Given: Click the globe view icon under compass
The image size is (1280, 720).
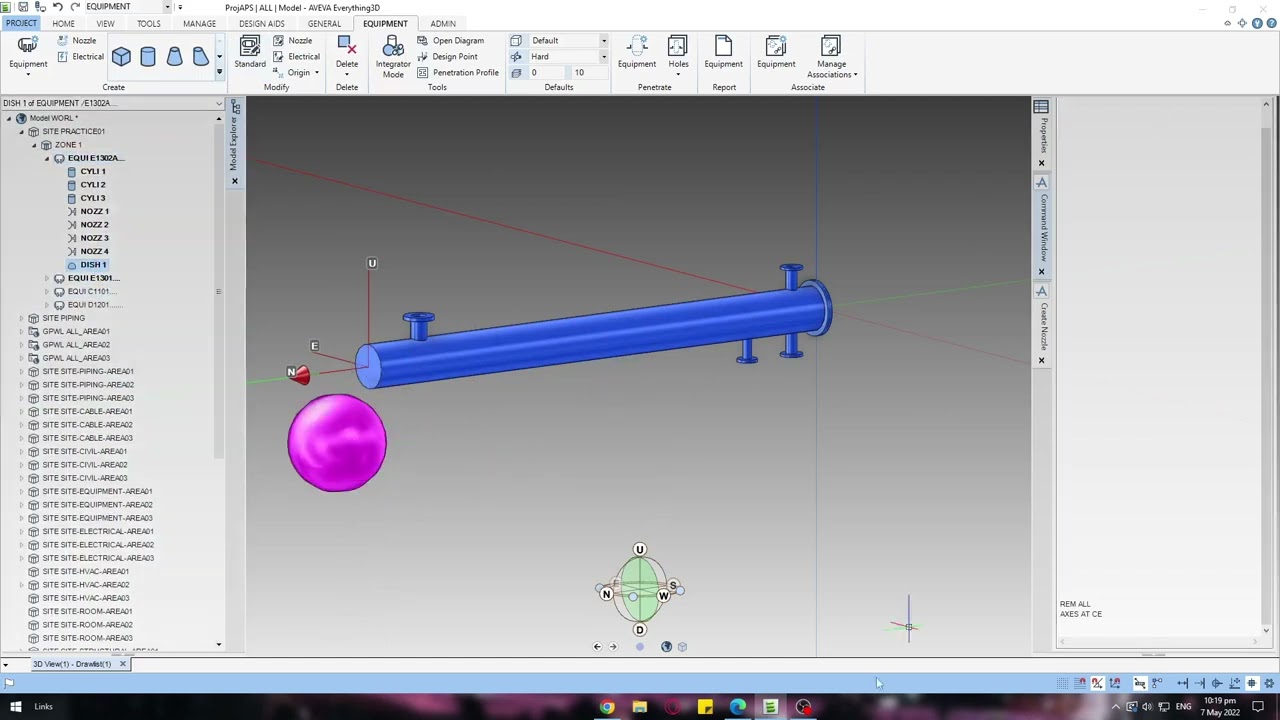Looking at the screenshot, I should 666,647.
